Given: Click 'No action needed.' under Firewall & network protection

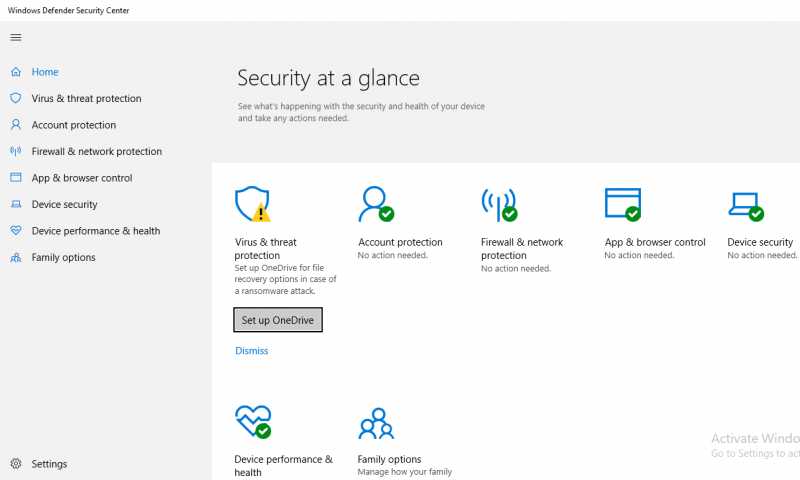Looking at the screenshot, I should coord(516,268).
